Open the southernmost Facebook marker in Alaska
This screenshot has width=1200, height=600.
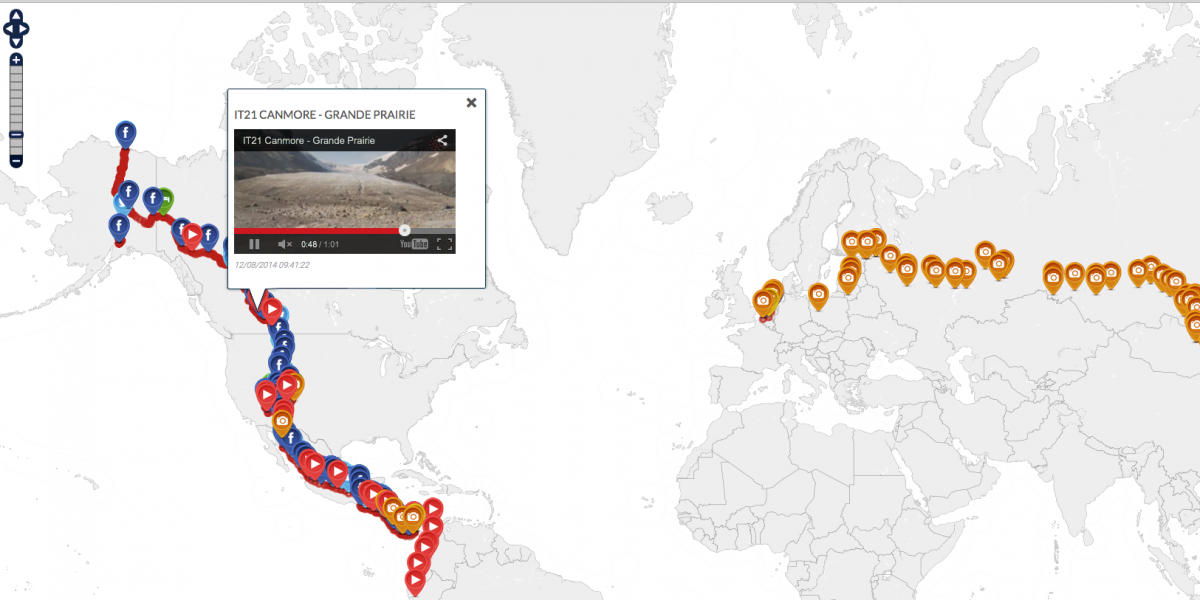(x=119, y=226)
